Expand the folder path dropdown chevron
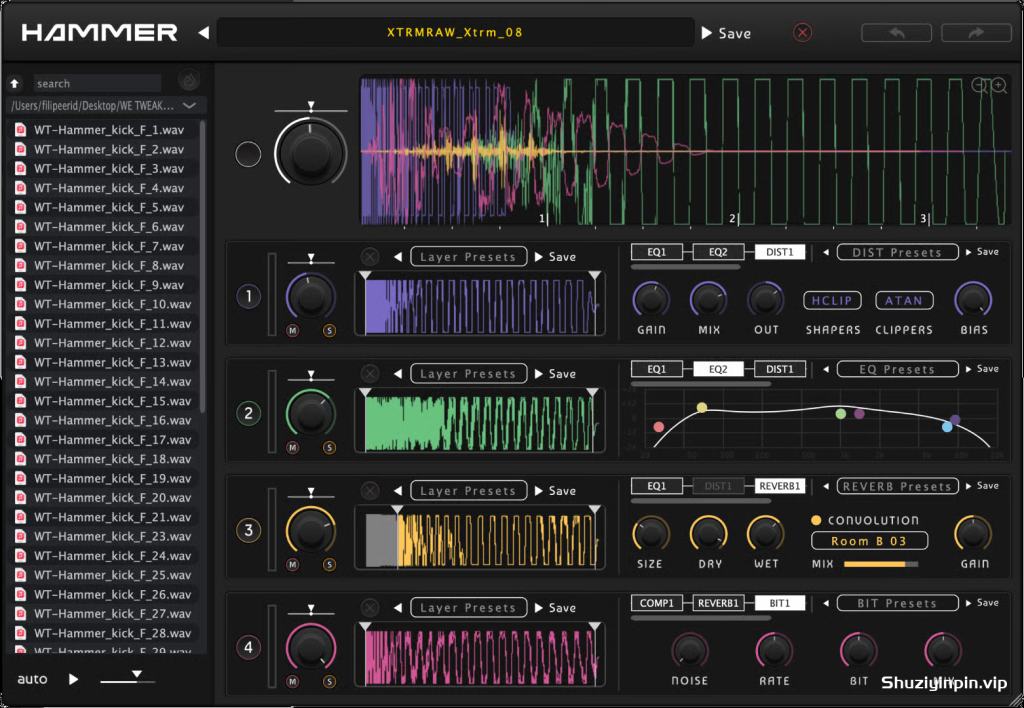Viewport: 1024px width, 708px height. 189,105
